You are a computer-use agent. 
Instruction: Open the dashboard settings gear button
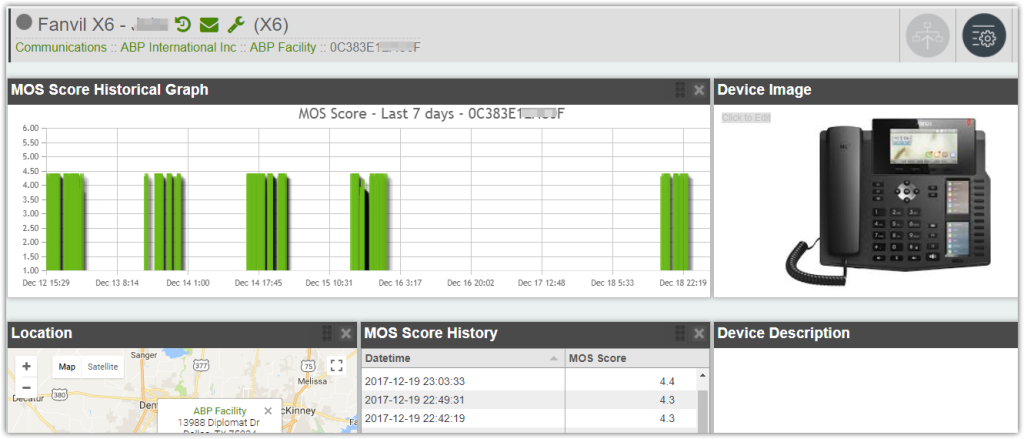point(984,36)
